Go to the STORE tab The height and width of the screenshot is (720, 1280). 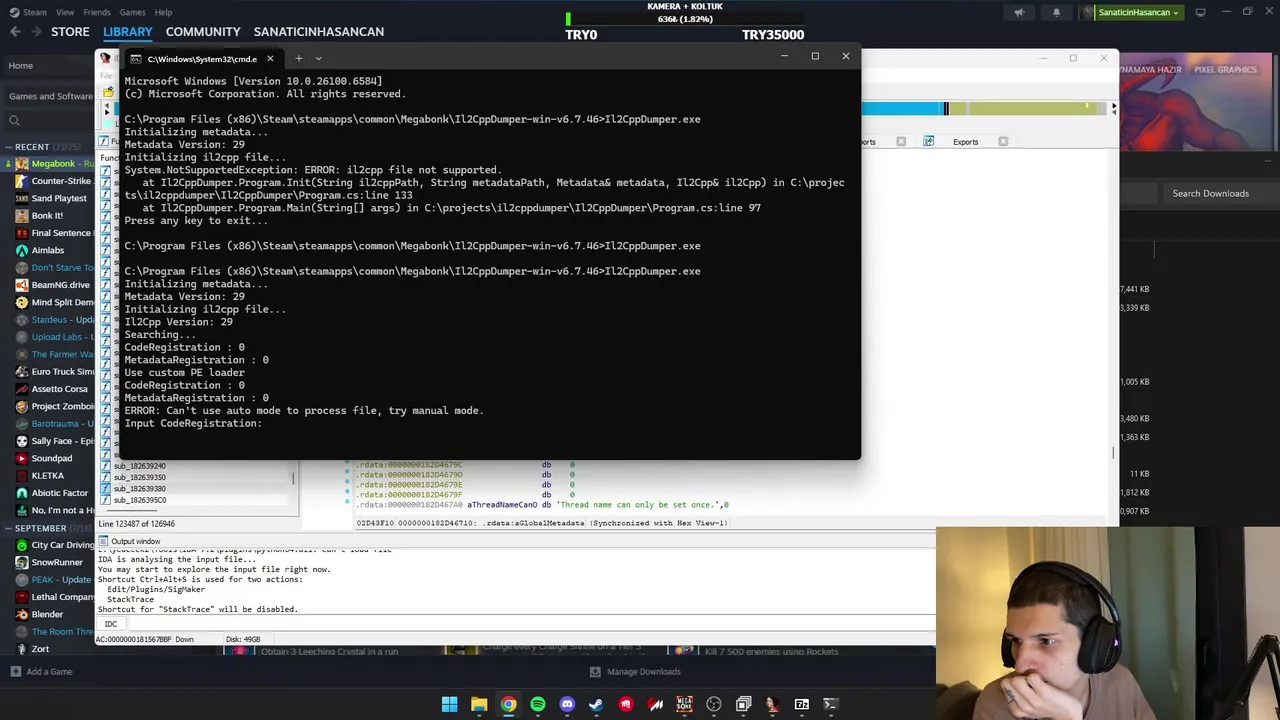[x=70, y=32]
